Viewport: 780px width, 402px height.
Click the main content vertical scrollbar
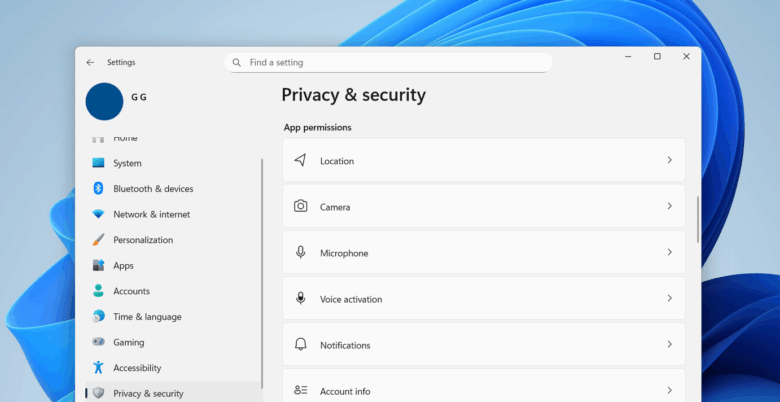click(x=697, y=219)
